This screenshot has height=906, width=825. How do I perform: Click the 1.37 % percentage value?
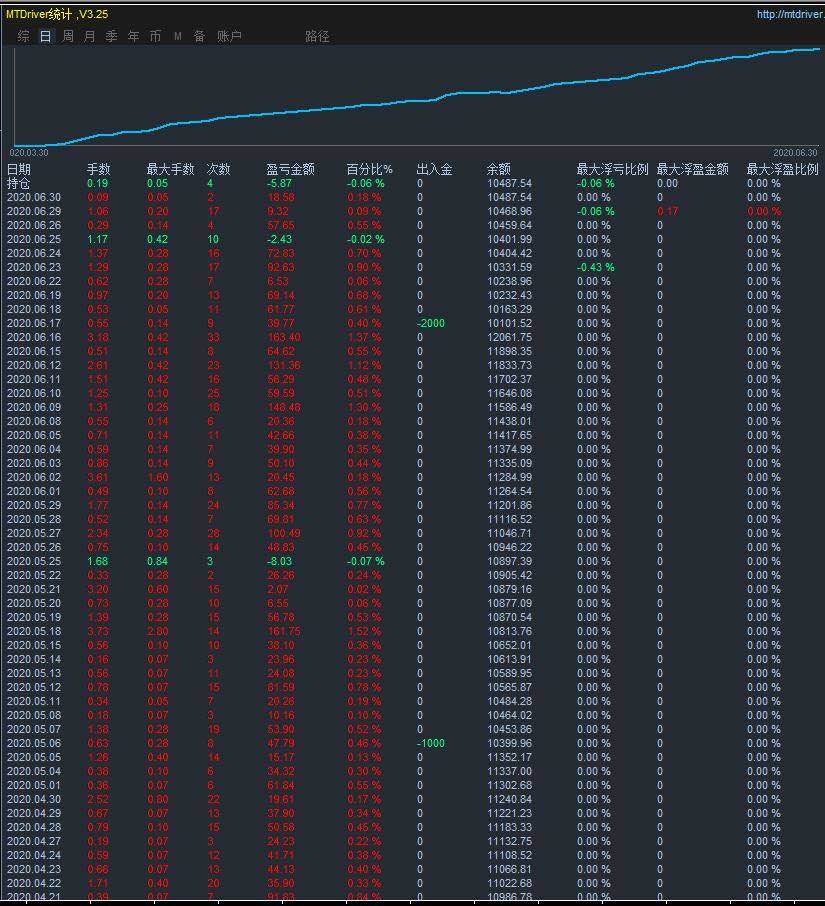point(365,337)
